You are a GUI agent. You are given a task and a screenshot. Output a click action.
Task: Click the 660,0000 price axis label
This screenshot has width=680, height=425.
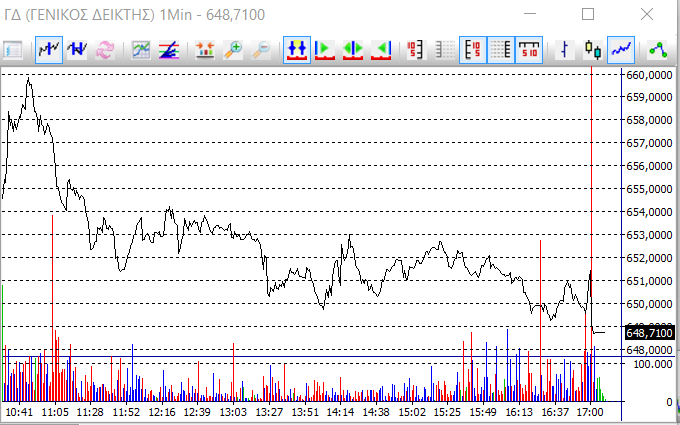point(650,75)
